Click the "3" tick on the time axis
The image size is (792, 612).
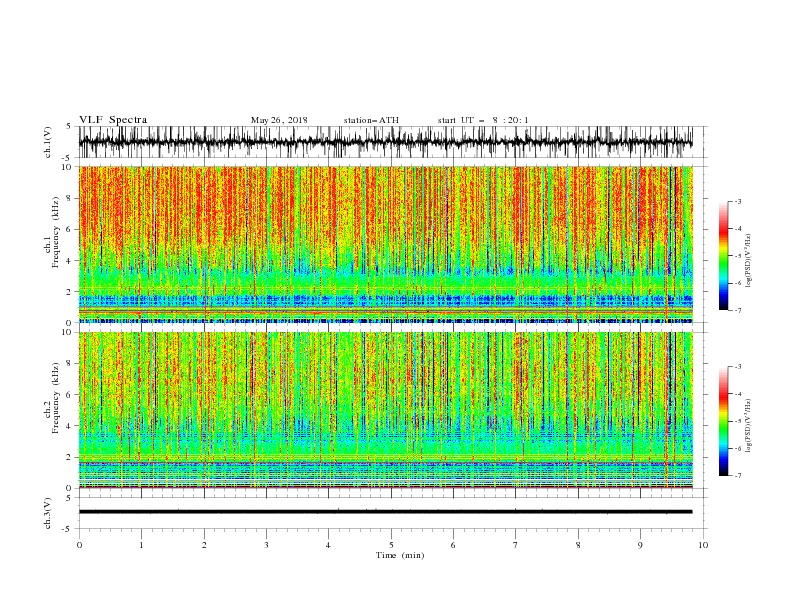[x=266, y=545]
